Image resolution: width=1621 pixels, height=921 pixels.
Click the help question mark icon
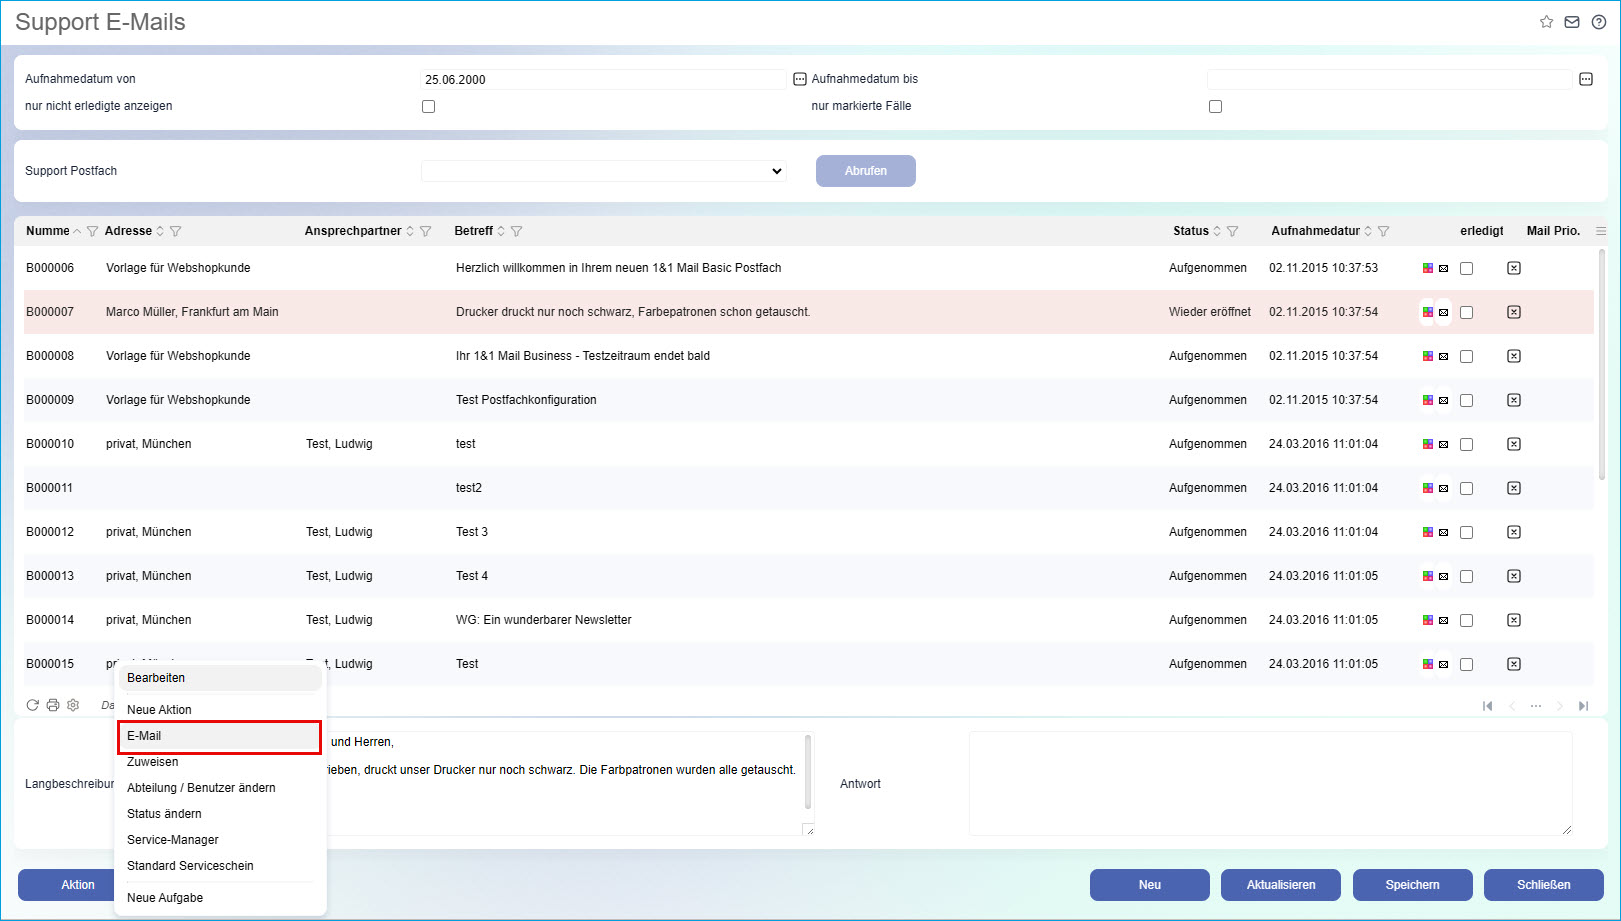click(x=1599, y=22)
